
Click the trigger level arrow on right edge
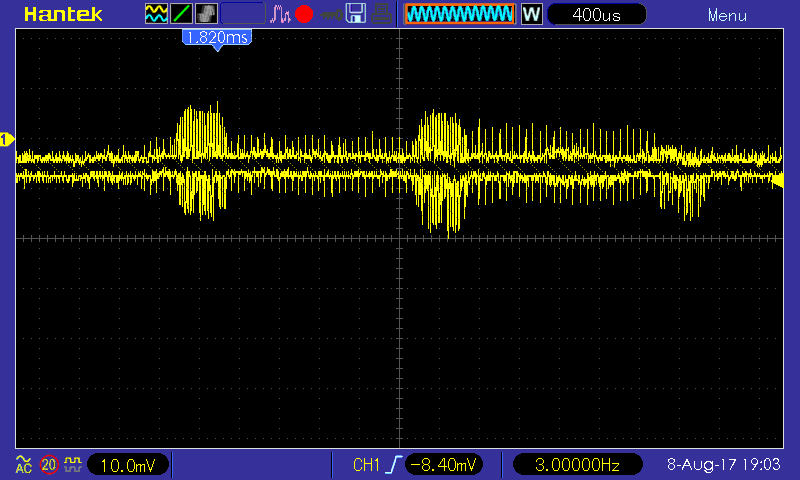tap(778, 181)
